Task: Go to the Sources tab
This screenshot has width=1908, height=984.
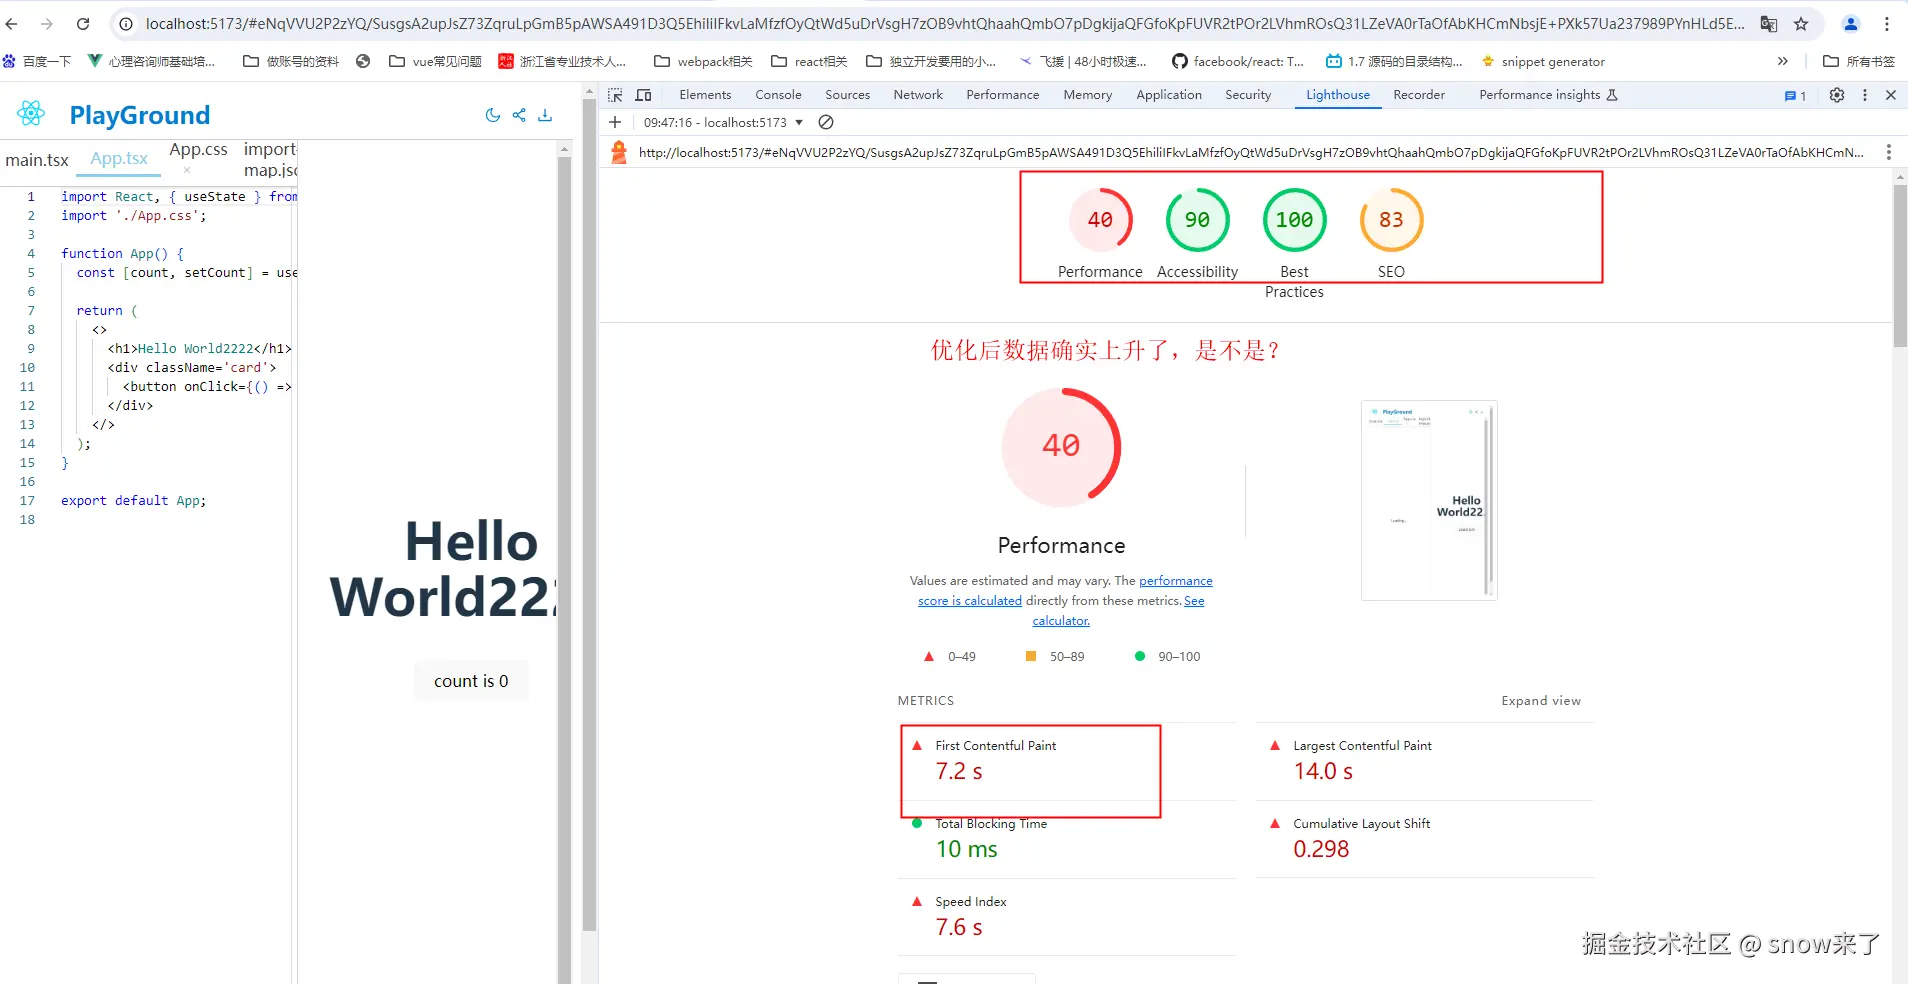Action: pyautogui.click(x=847, y=95)
